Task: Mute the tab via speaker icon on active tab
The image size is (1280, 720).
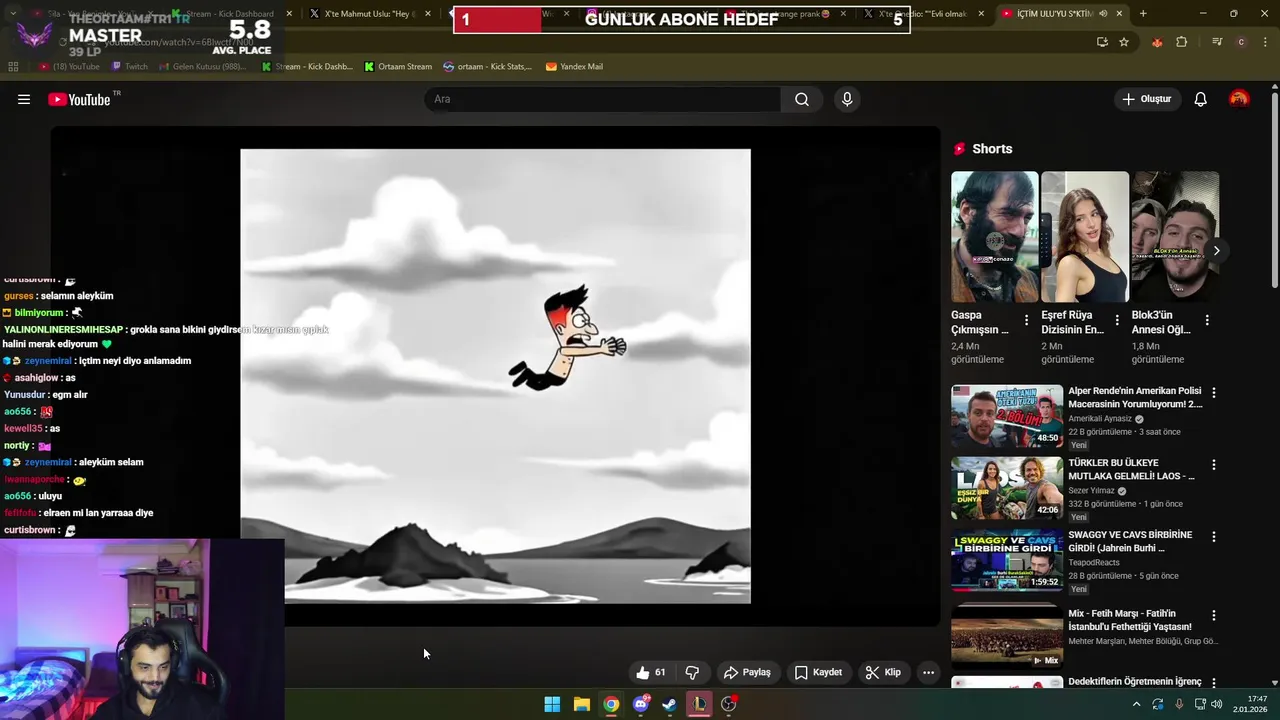Action: [x=1103, y=14]
